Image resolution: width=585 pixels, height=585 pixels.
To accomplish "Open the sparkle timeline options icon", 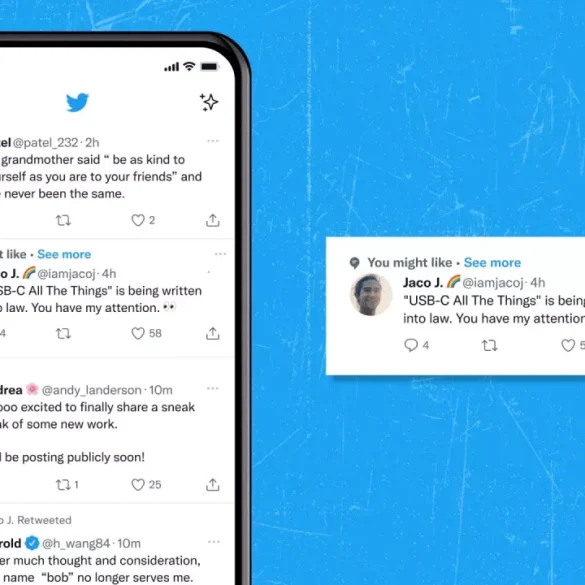I will (x=209, y=102).
